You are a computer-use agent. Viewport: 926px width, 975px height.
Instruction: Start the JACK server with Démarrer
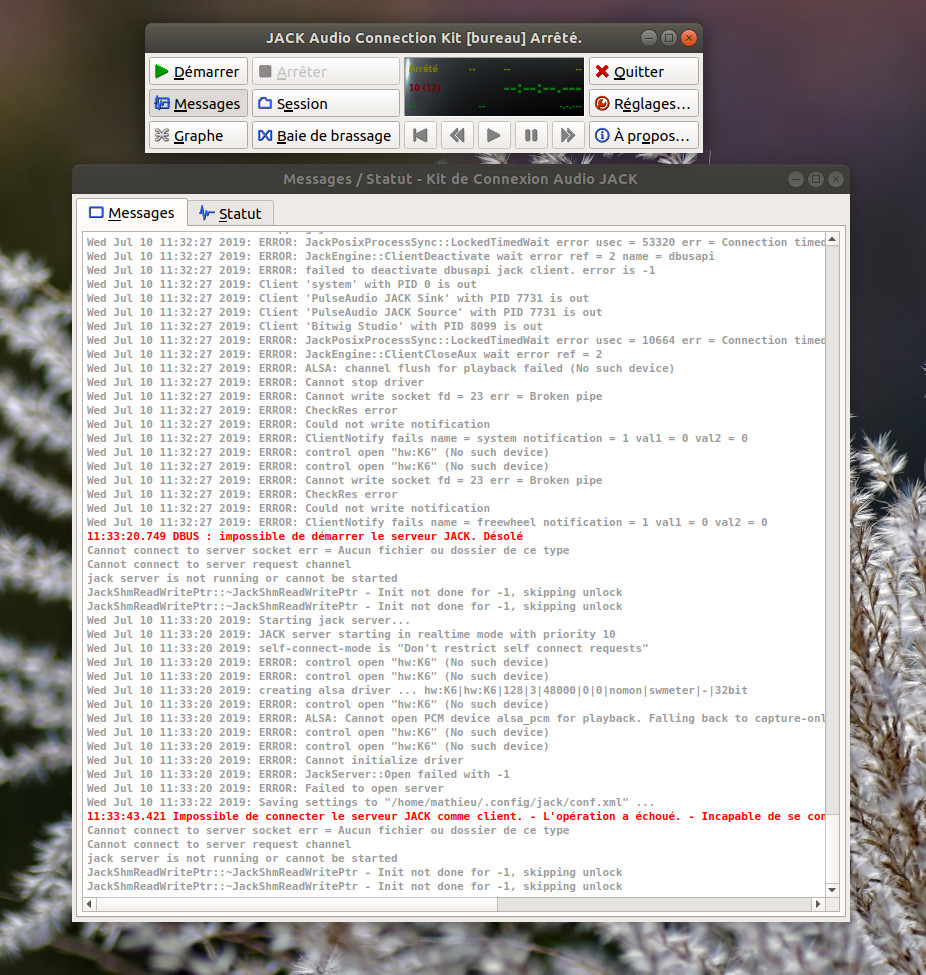pyautogui.click(x=198, y=72)
